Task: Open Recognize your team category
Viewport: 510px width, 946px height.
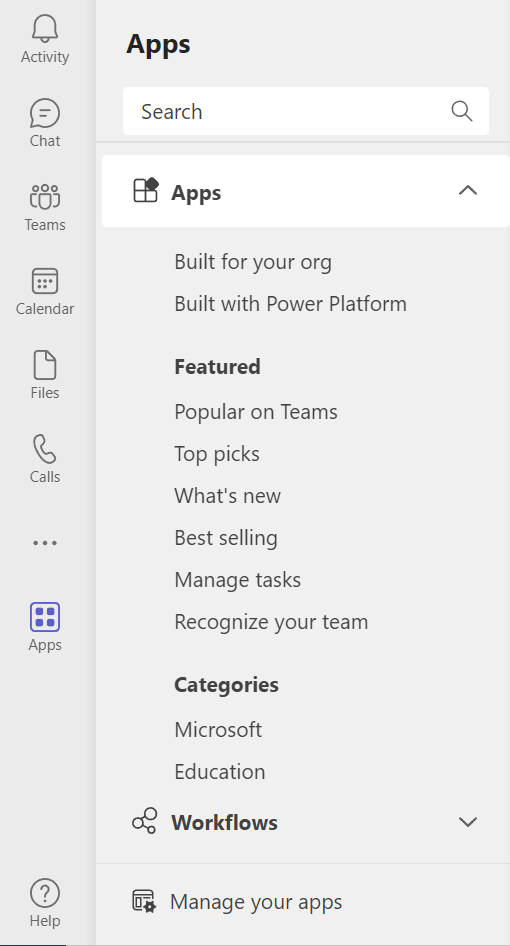Action: coord(271,621)
